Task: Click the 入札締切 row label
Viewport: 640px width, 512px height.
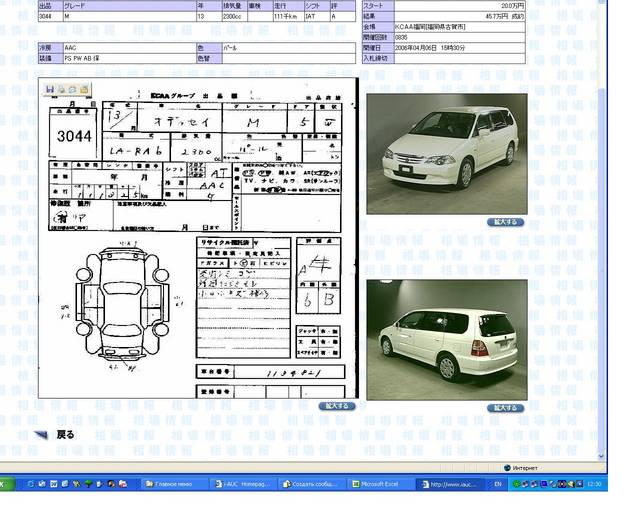Action: coord(378,58)
